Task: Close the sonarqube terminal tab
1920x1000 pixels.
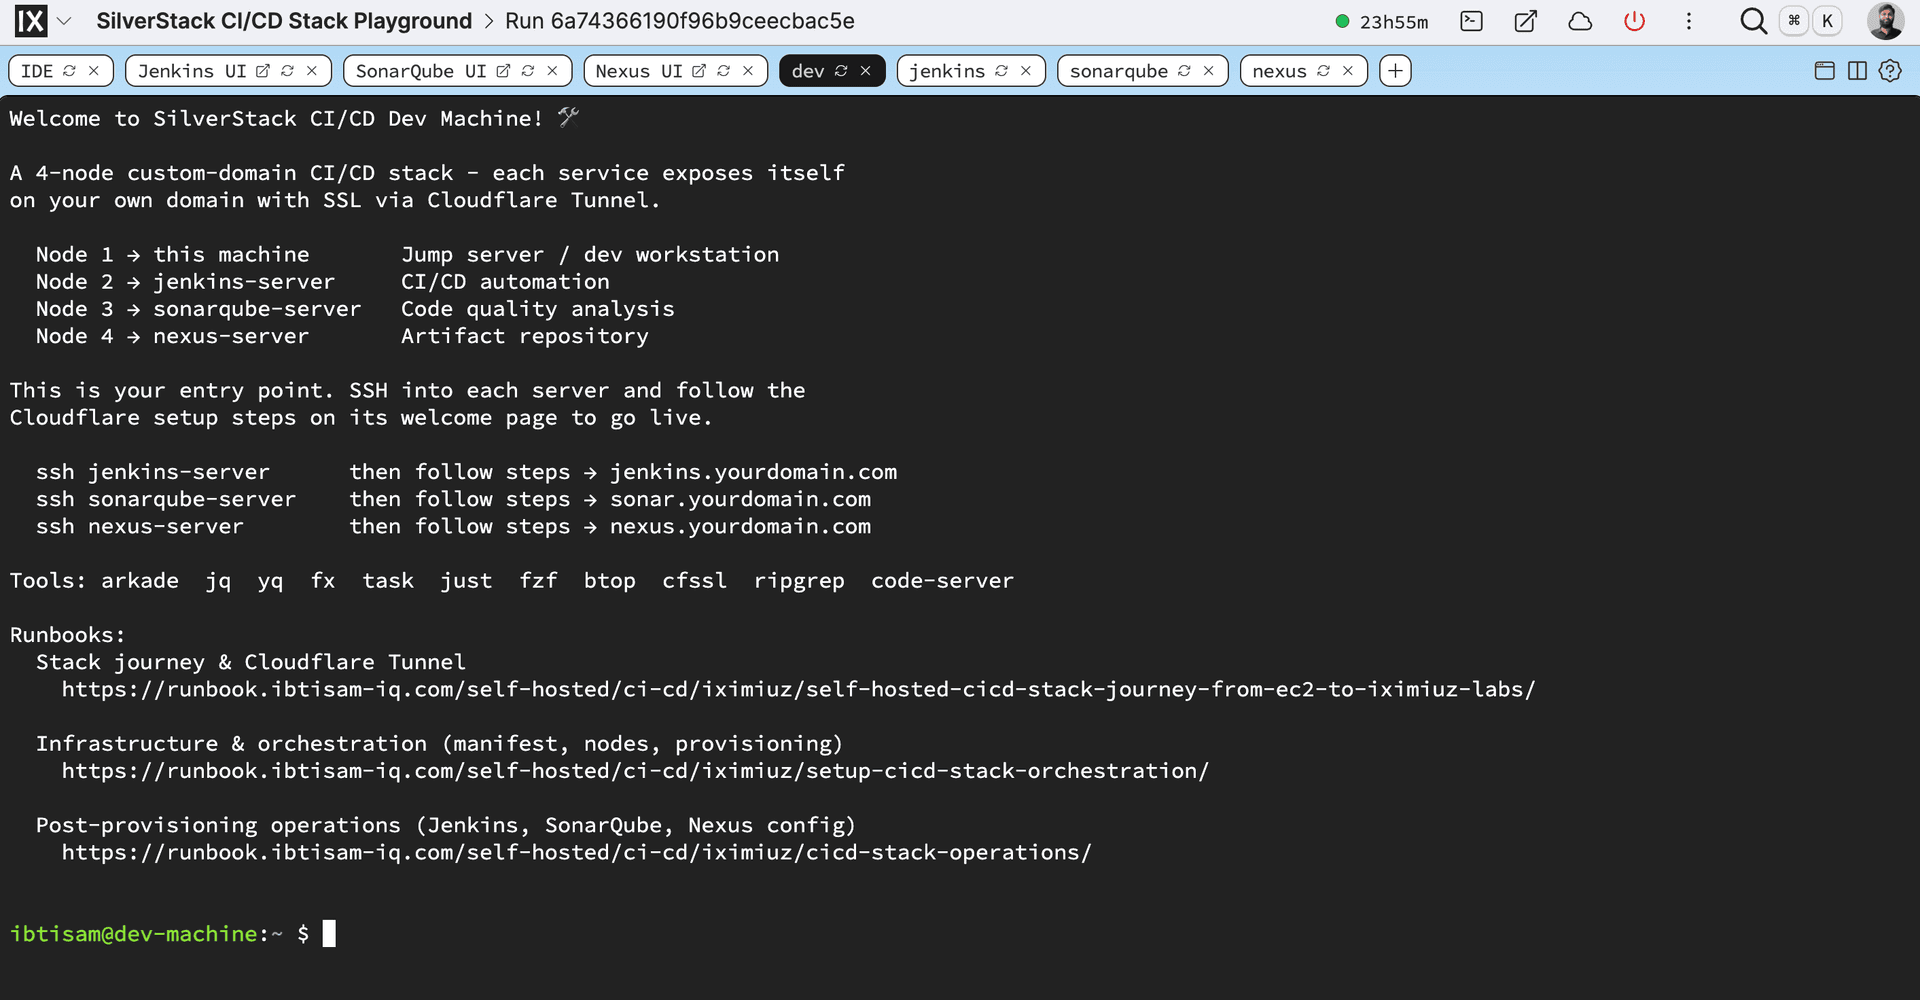Action: [1209, 71]
